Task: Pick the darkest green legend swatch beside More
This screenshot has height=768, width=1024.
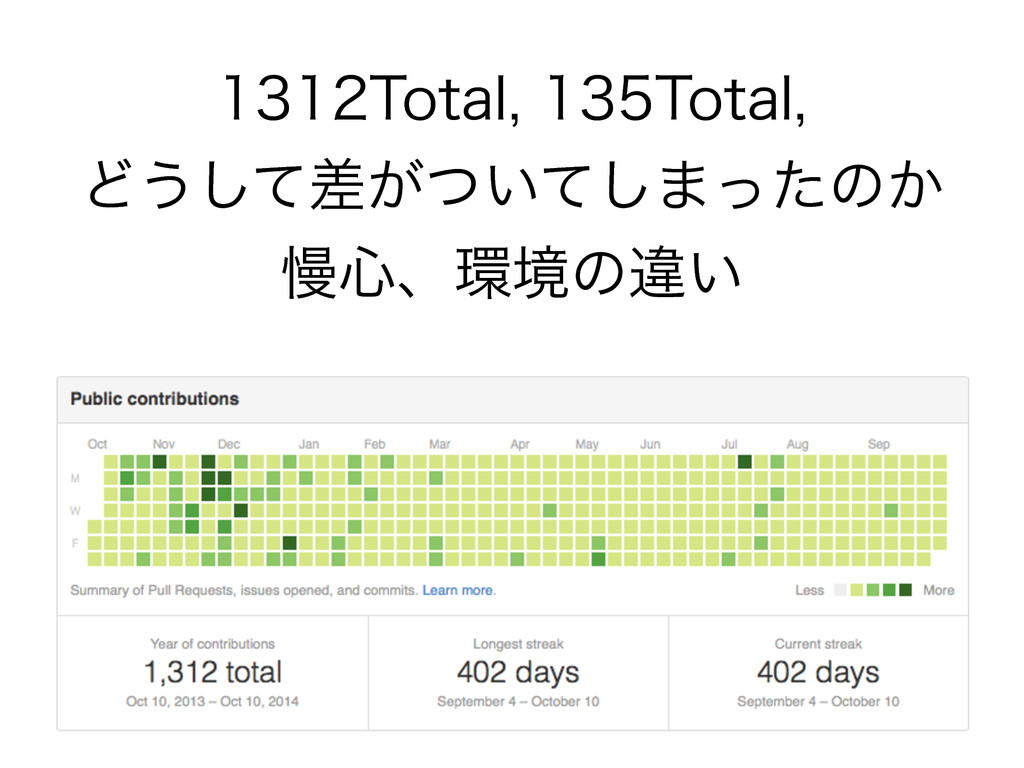Action: pyautogui.click(x=905, y=590)
